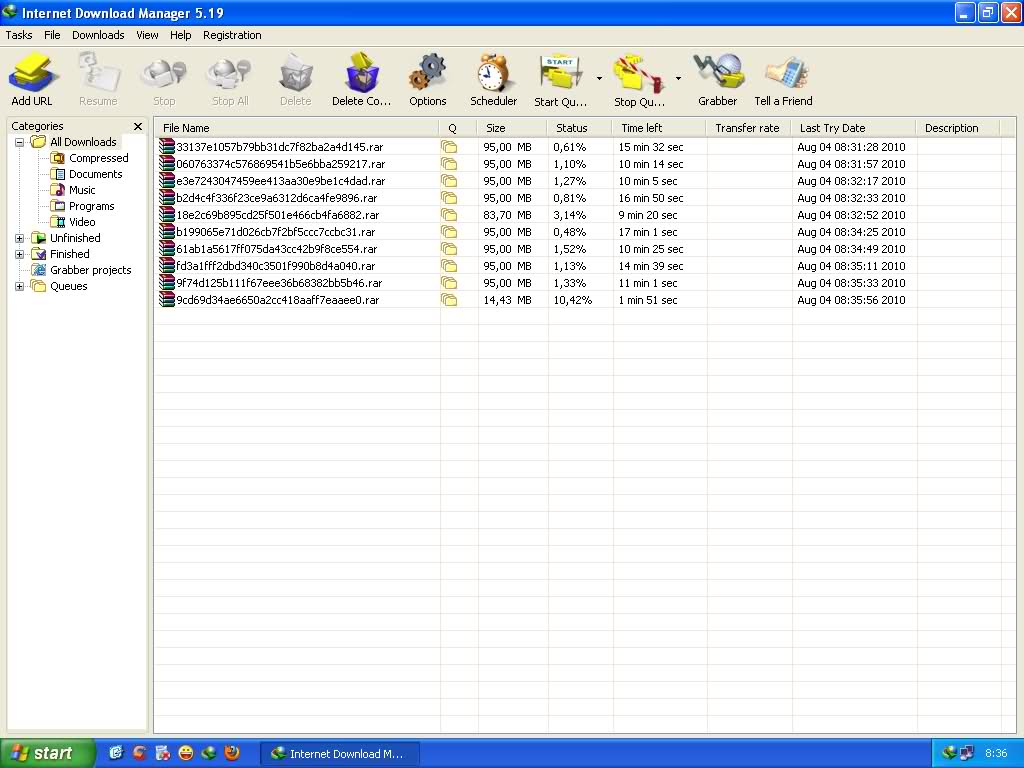
Task: Click the Stop toolbar icon
Action: point(164,72)
